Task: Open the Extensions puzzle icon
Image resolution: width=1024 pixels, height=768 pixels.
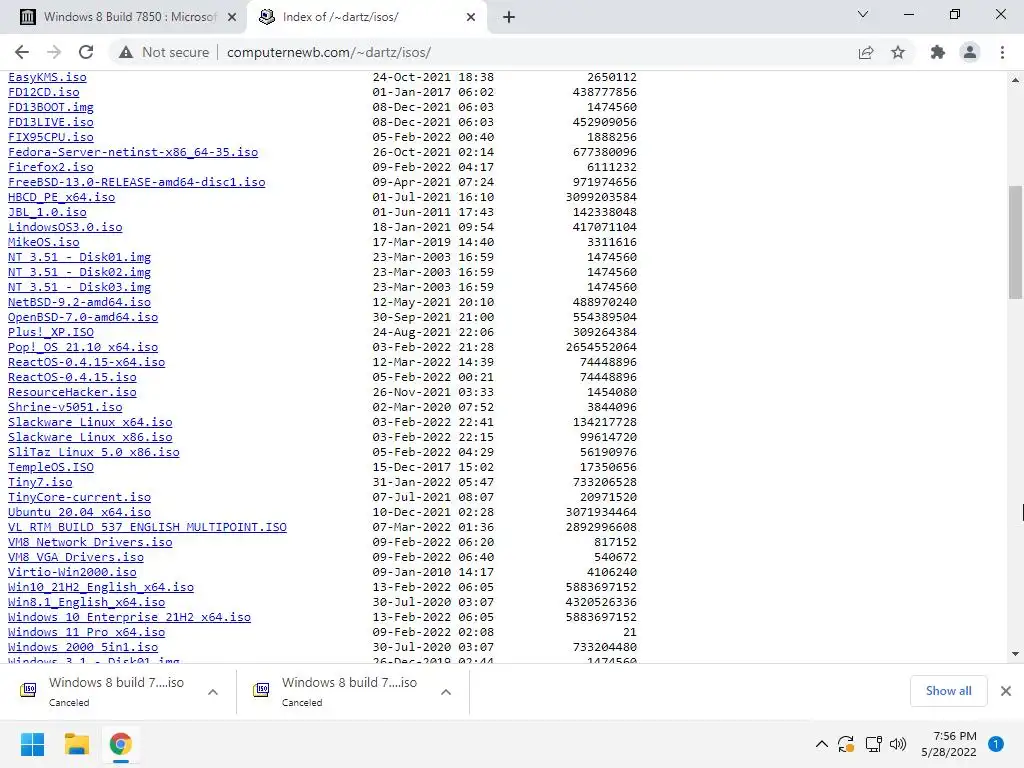Action: pyautogui.click(x=938, y=52)
